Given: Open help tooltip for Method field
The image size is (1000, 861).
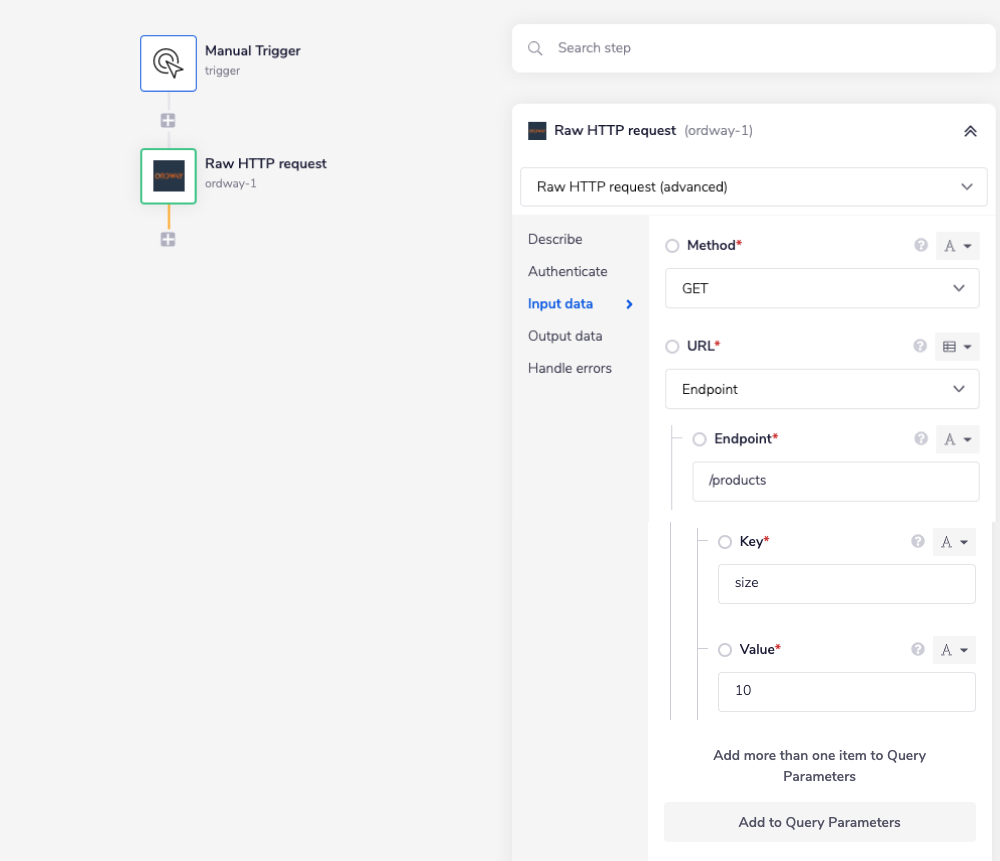Looking at the screenshot, I should coord(921,245).
